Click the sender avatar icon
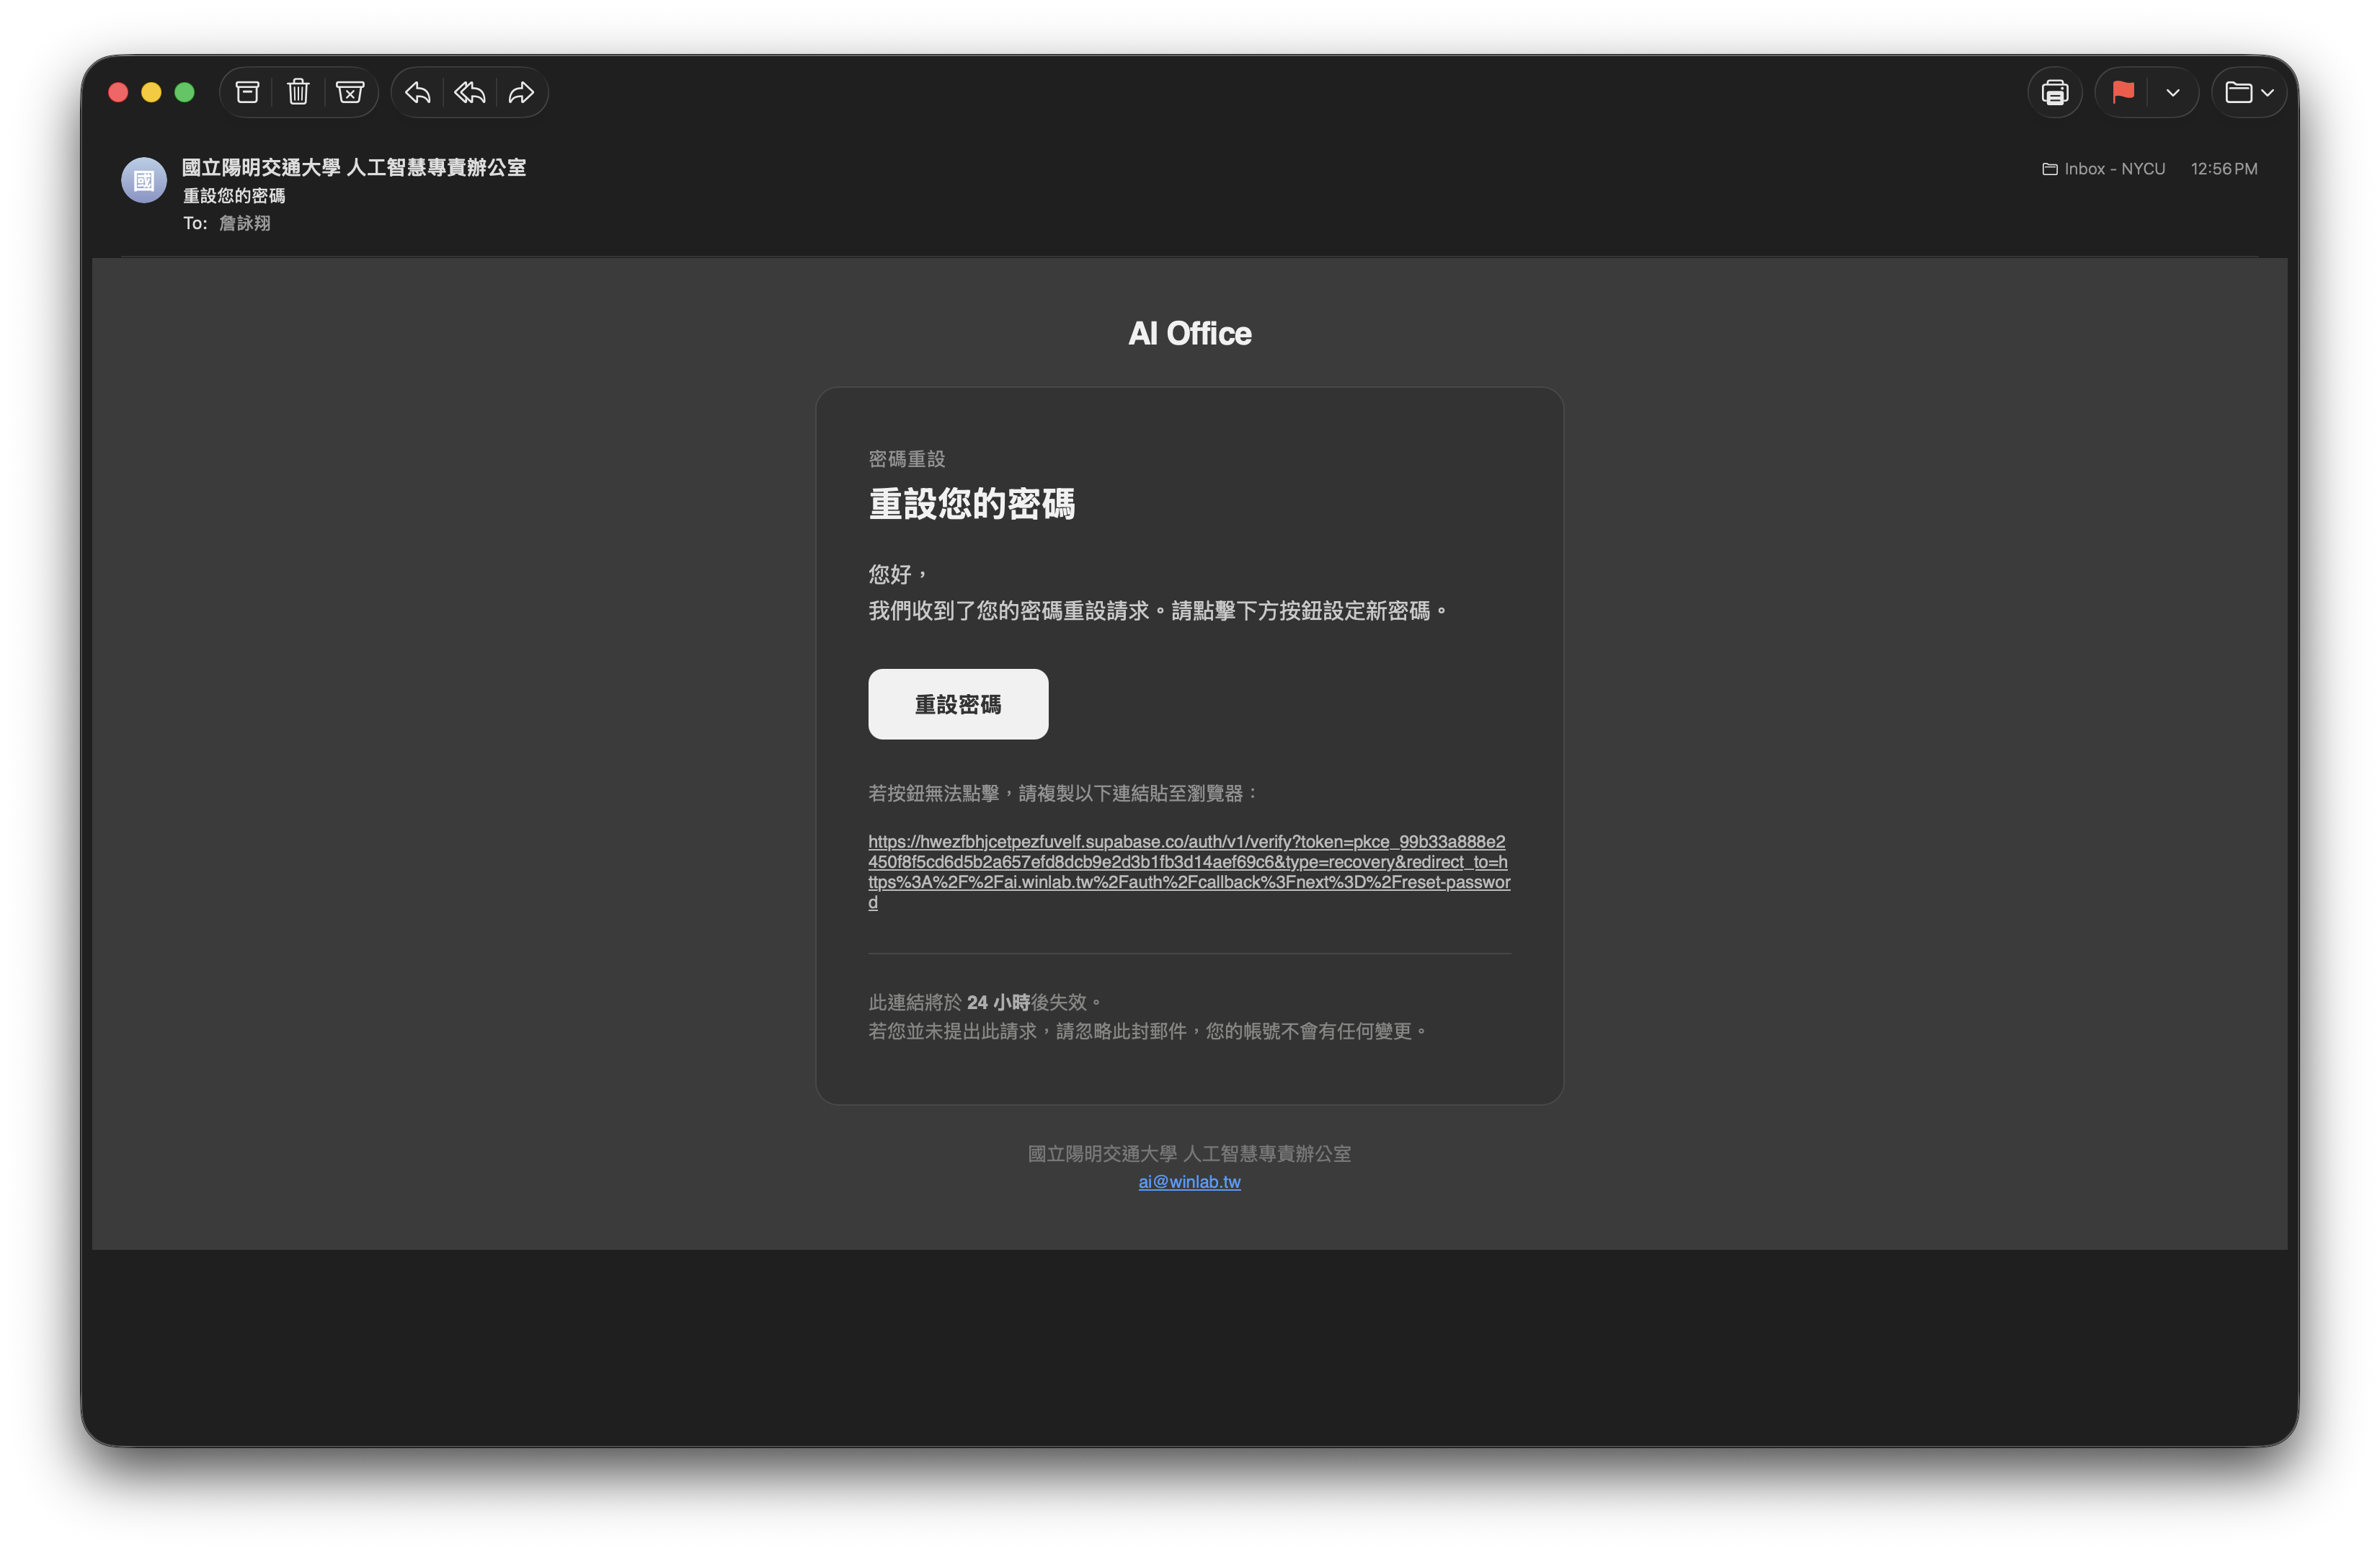 [x=144, y=180]
